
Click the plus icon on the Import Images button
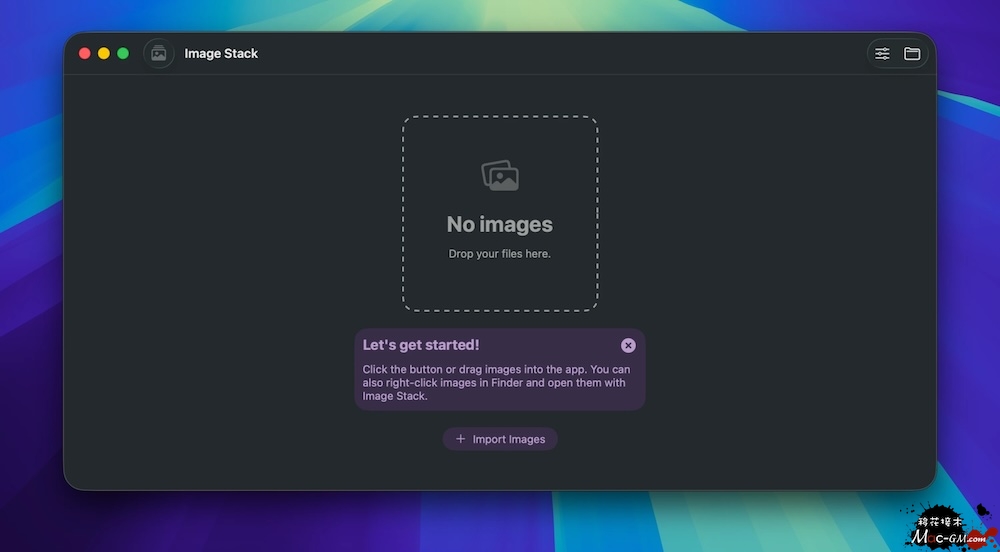tap(461, 439)
